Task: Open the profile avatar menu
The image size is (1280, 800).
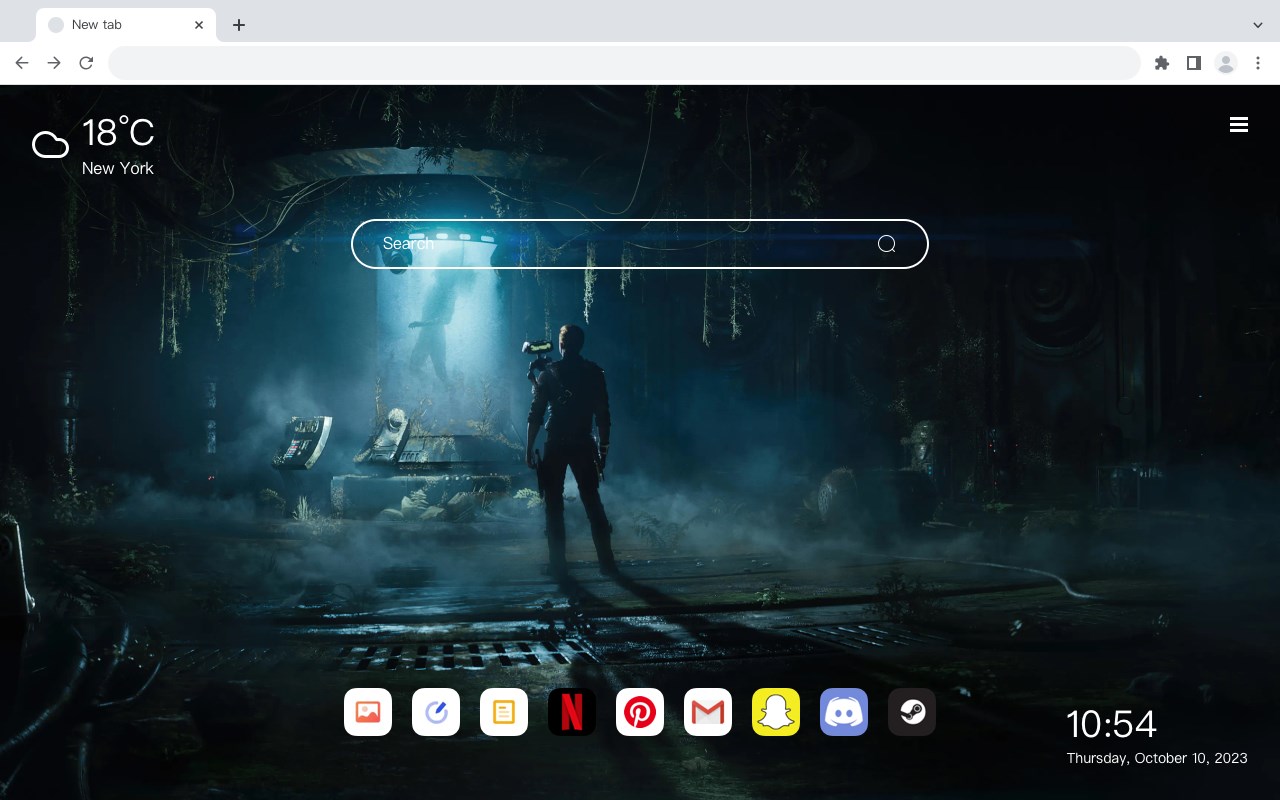Action: click(x=1226, y=63)
